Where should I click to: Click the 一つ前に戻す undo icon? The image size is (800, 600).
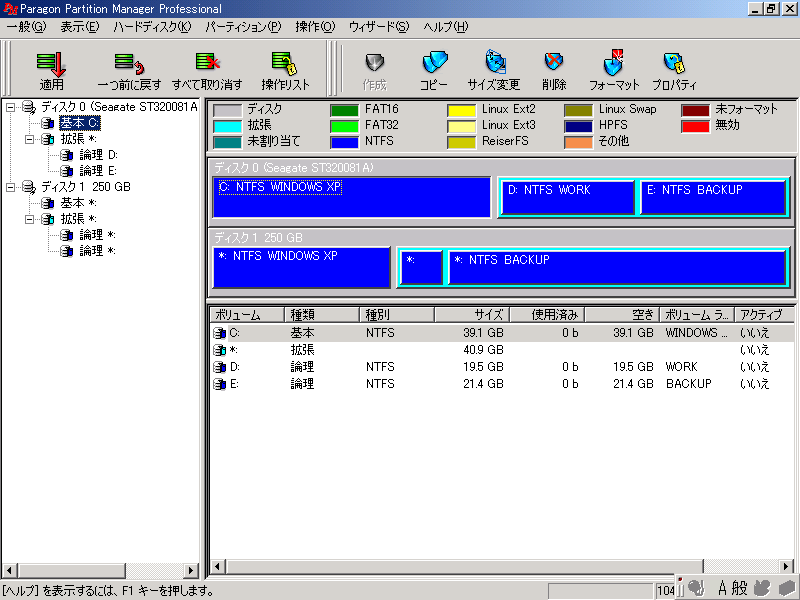[x=129, y=64]
